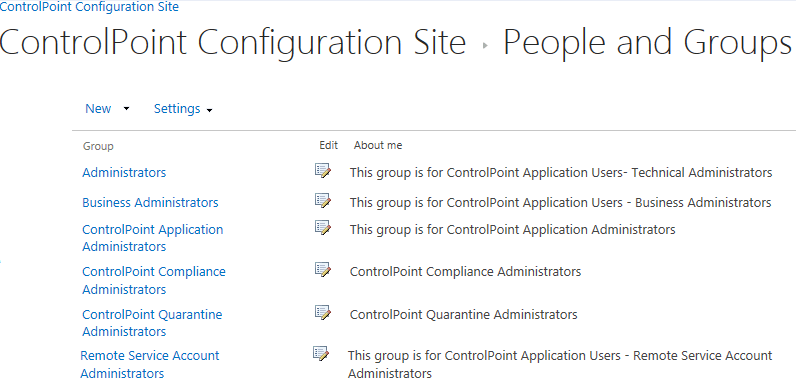Click the small ControlPoint Configuration Site breadcrumb
796x387 pixels.
coord(89,7)
